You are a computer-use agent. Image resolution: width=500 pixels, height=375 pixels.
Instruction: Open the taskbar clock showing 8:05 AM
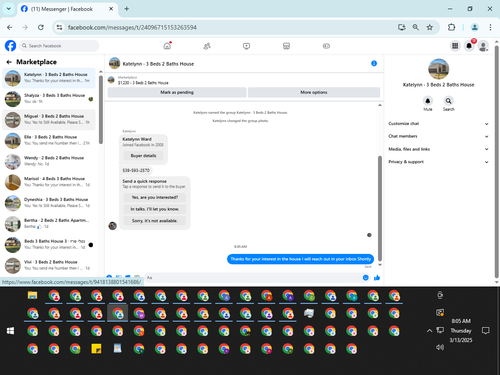click(461, 330)
